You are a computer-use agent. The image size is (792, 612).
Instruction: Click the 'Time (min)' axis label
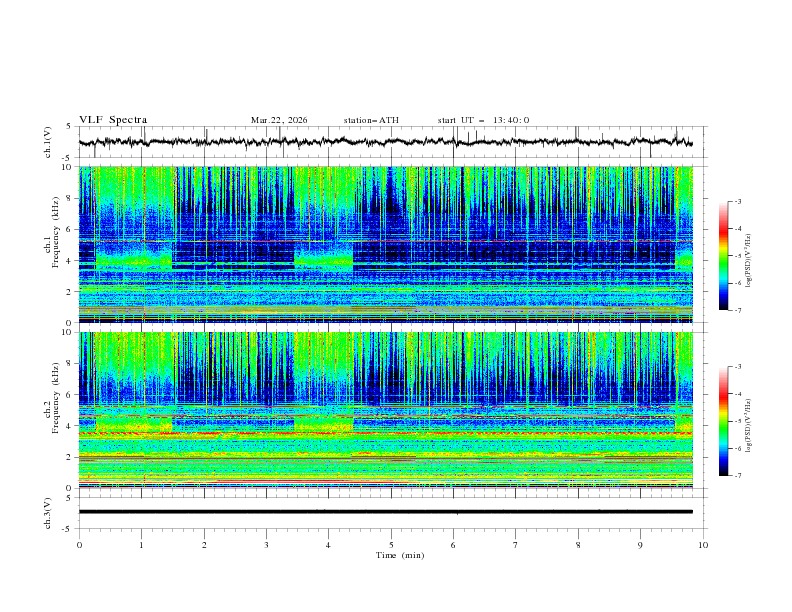click(400, 555)
